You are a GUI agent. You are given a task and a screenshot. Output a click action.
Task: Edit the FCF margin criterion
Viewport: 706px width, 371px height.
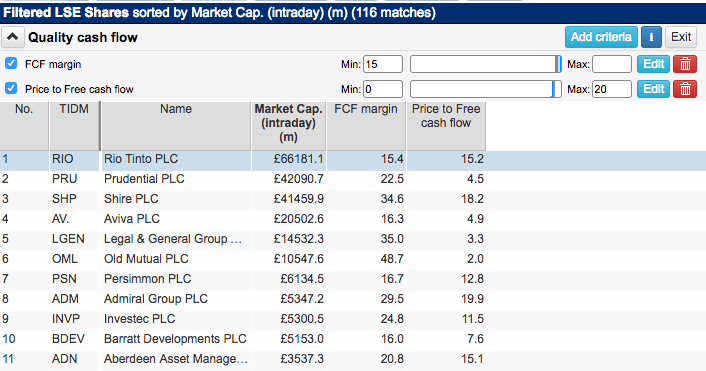coord(653,64)
